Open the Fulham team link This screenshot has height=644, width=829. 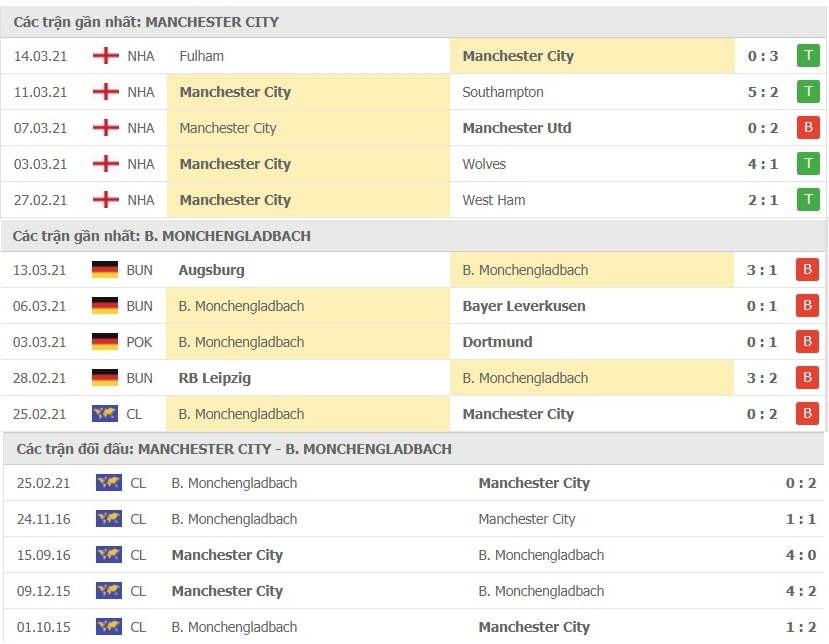pos(201,56)
